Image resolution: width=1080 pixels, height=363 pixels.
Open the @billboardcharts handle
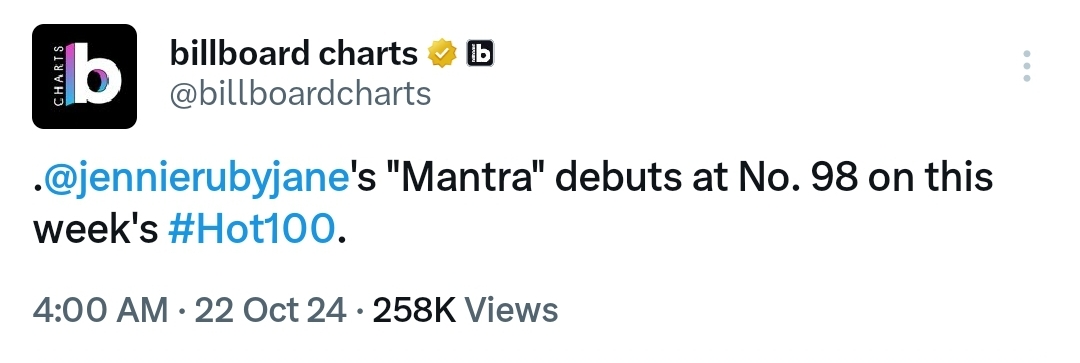(300, 94)
